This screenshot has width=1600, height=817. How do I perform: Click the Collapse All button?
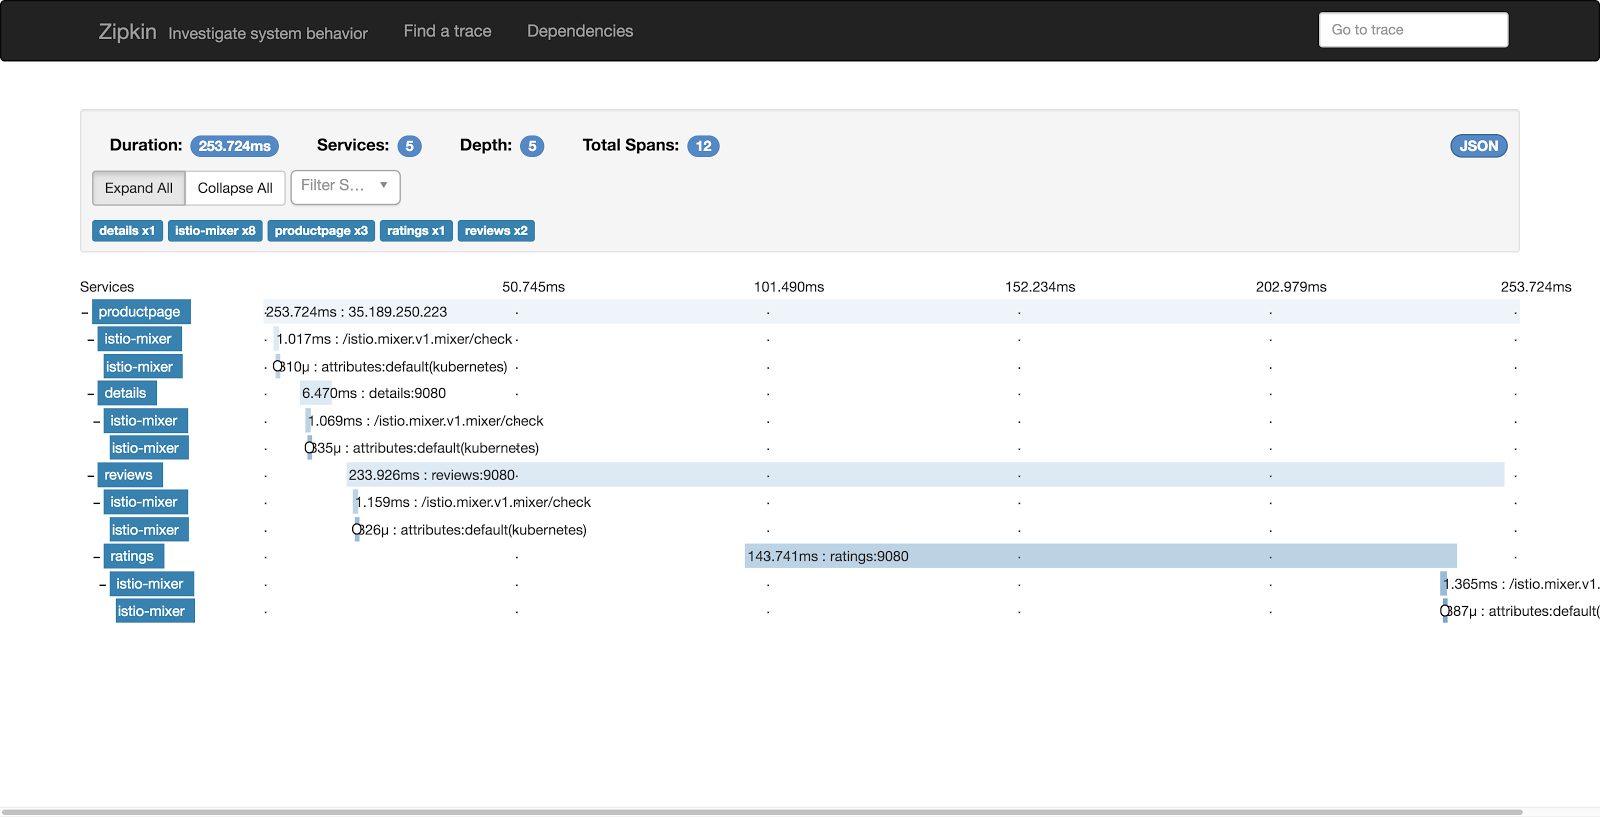[235, 188]
